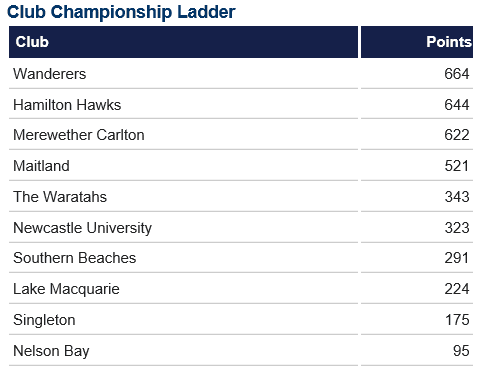Click Nelson Bay's points value 95
The height and width of the screenshot is (371, 481).
point(461,351)
